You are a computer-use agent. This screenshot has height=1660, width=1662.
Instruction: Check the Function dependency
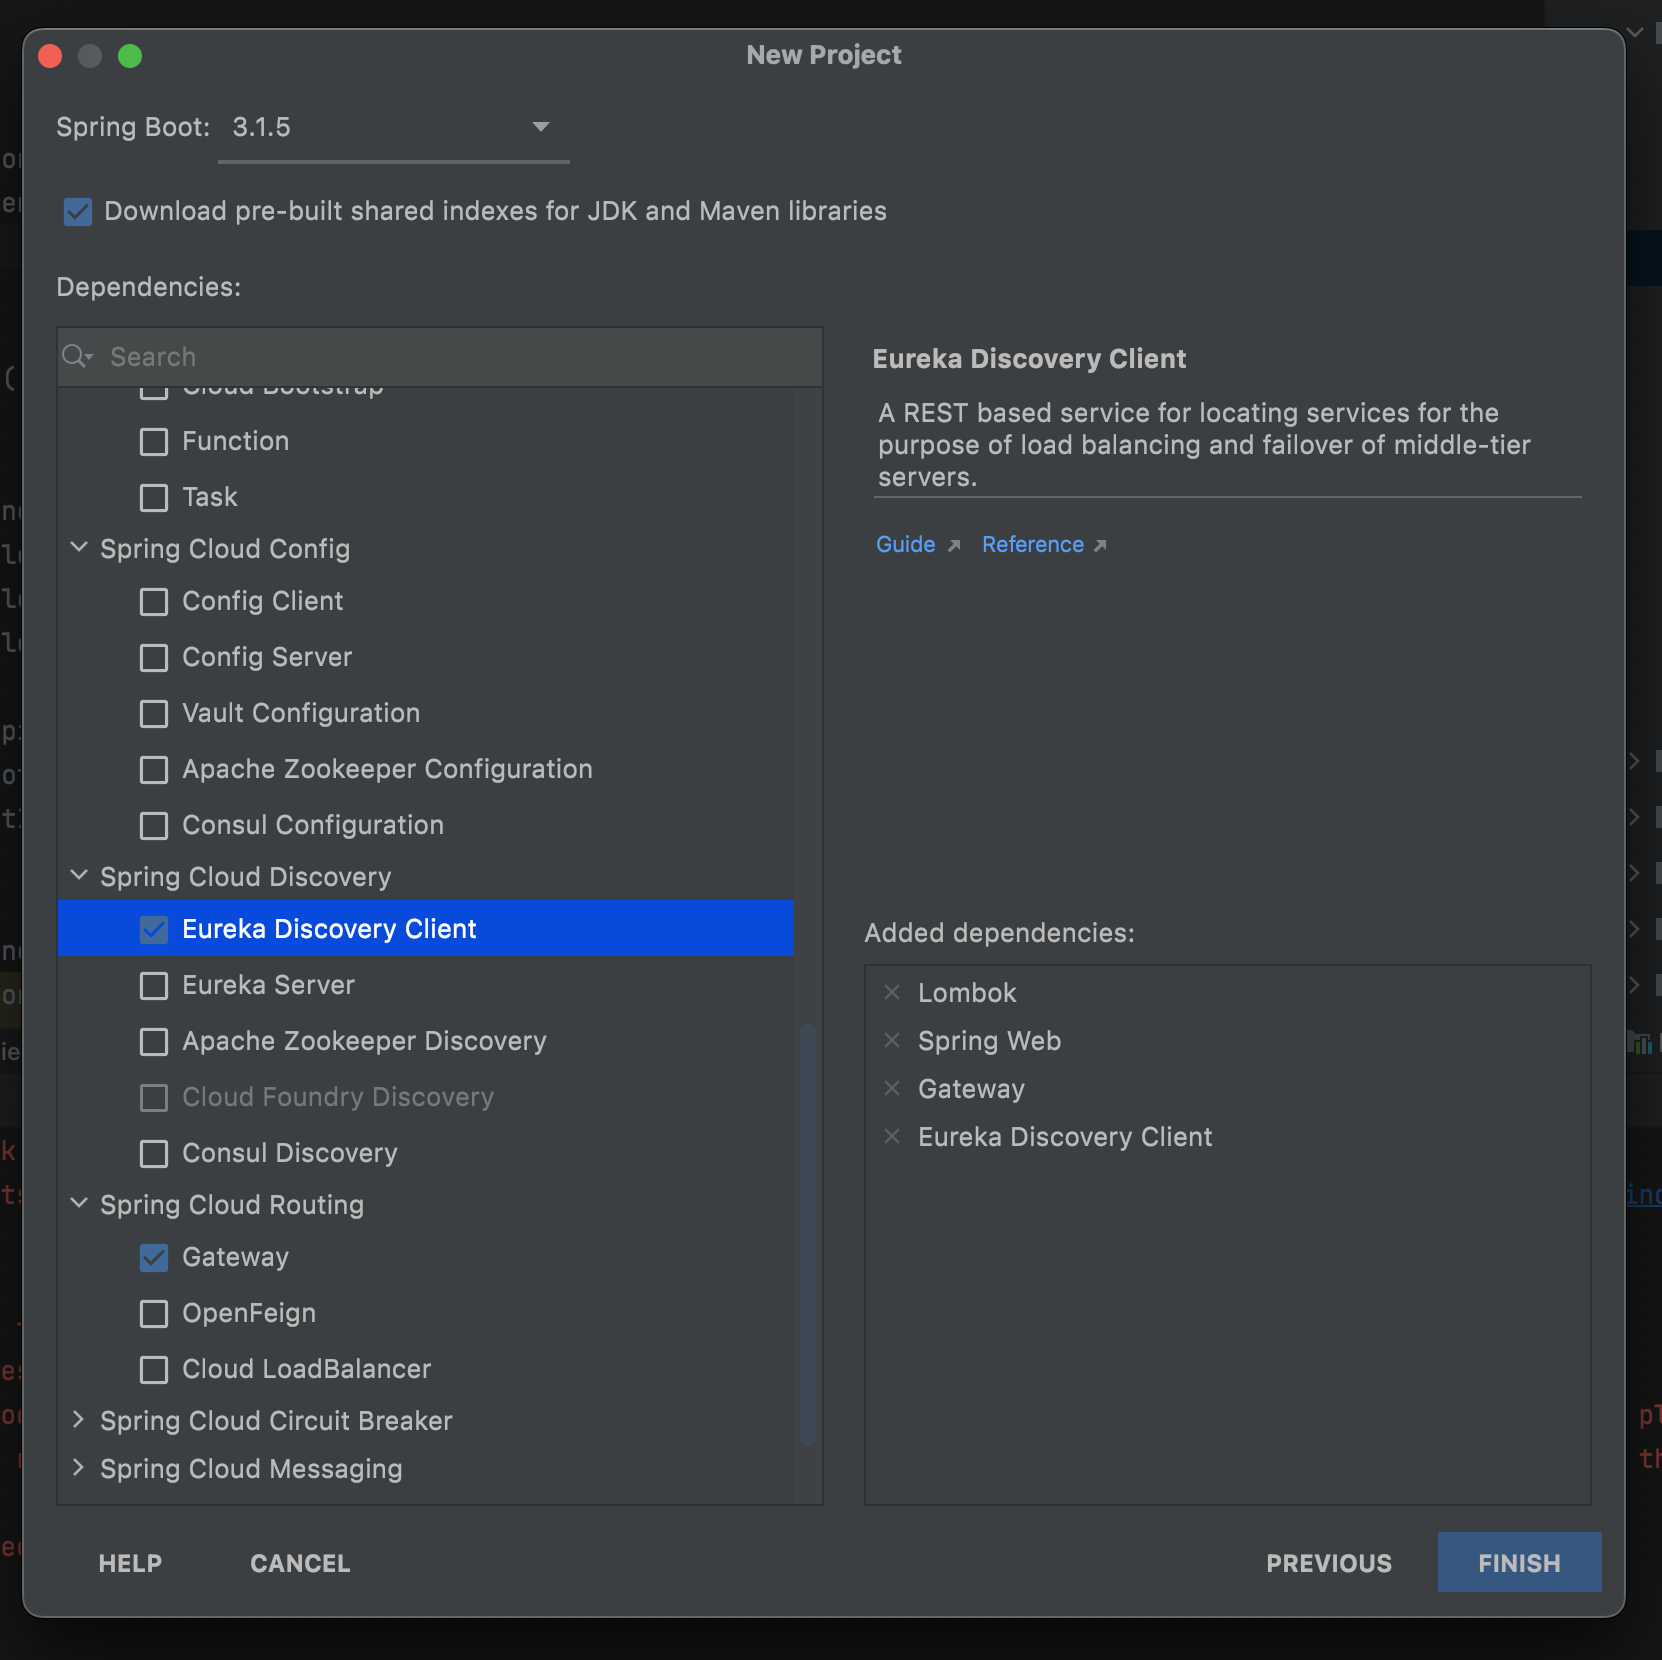pyautogui.click(x=154, y=441)
